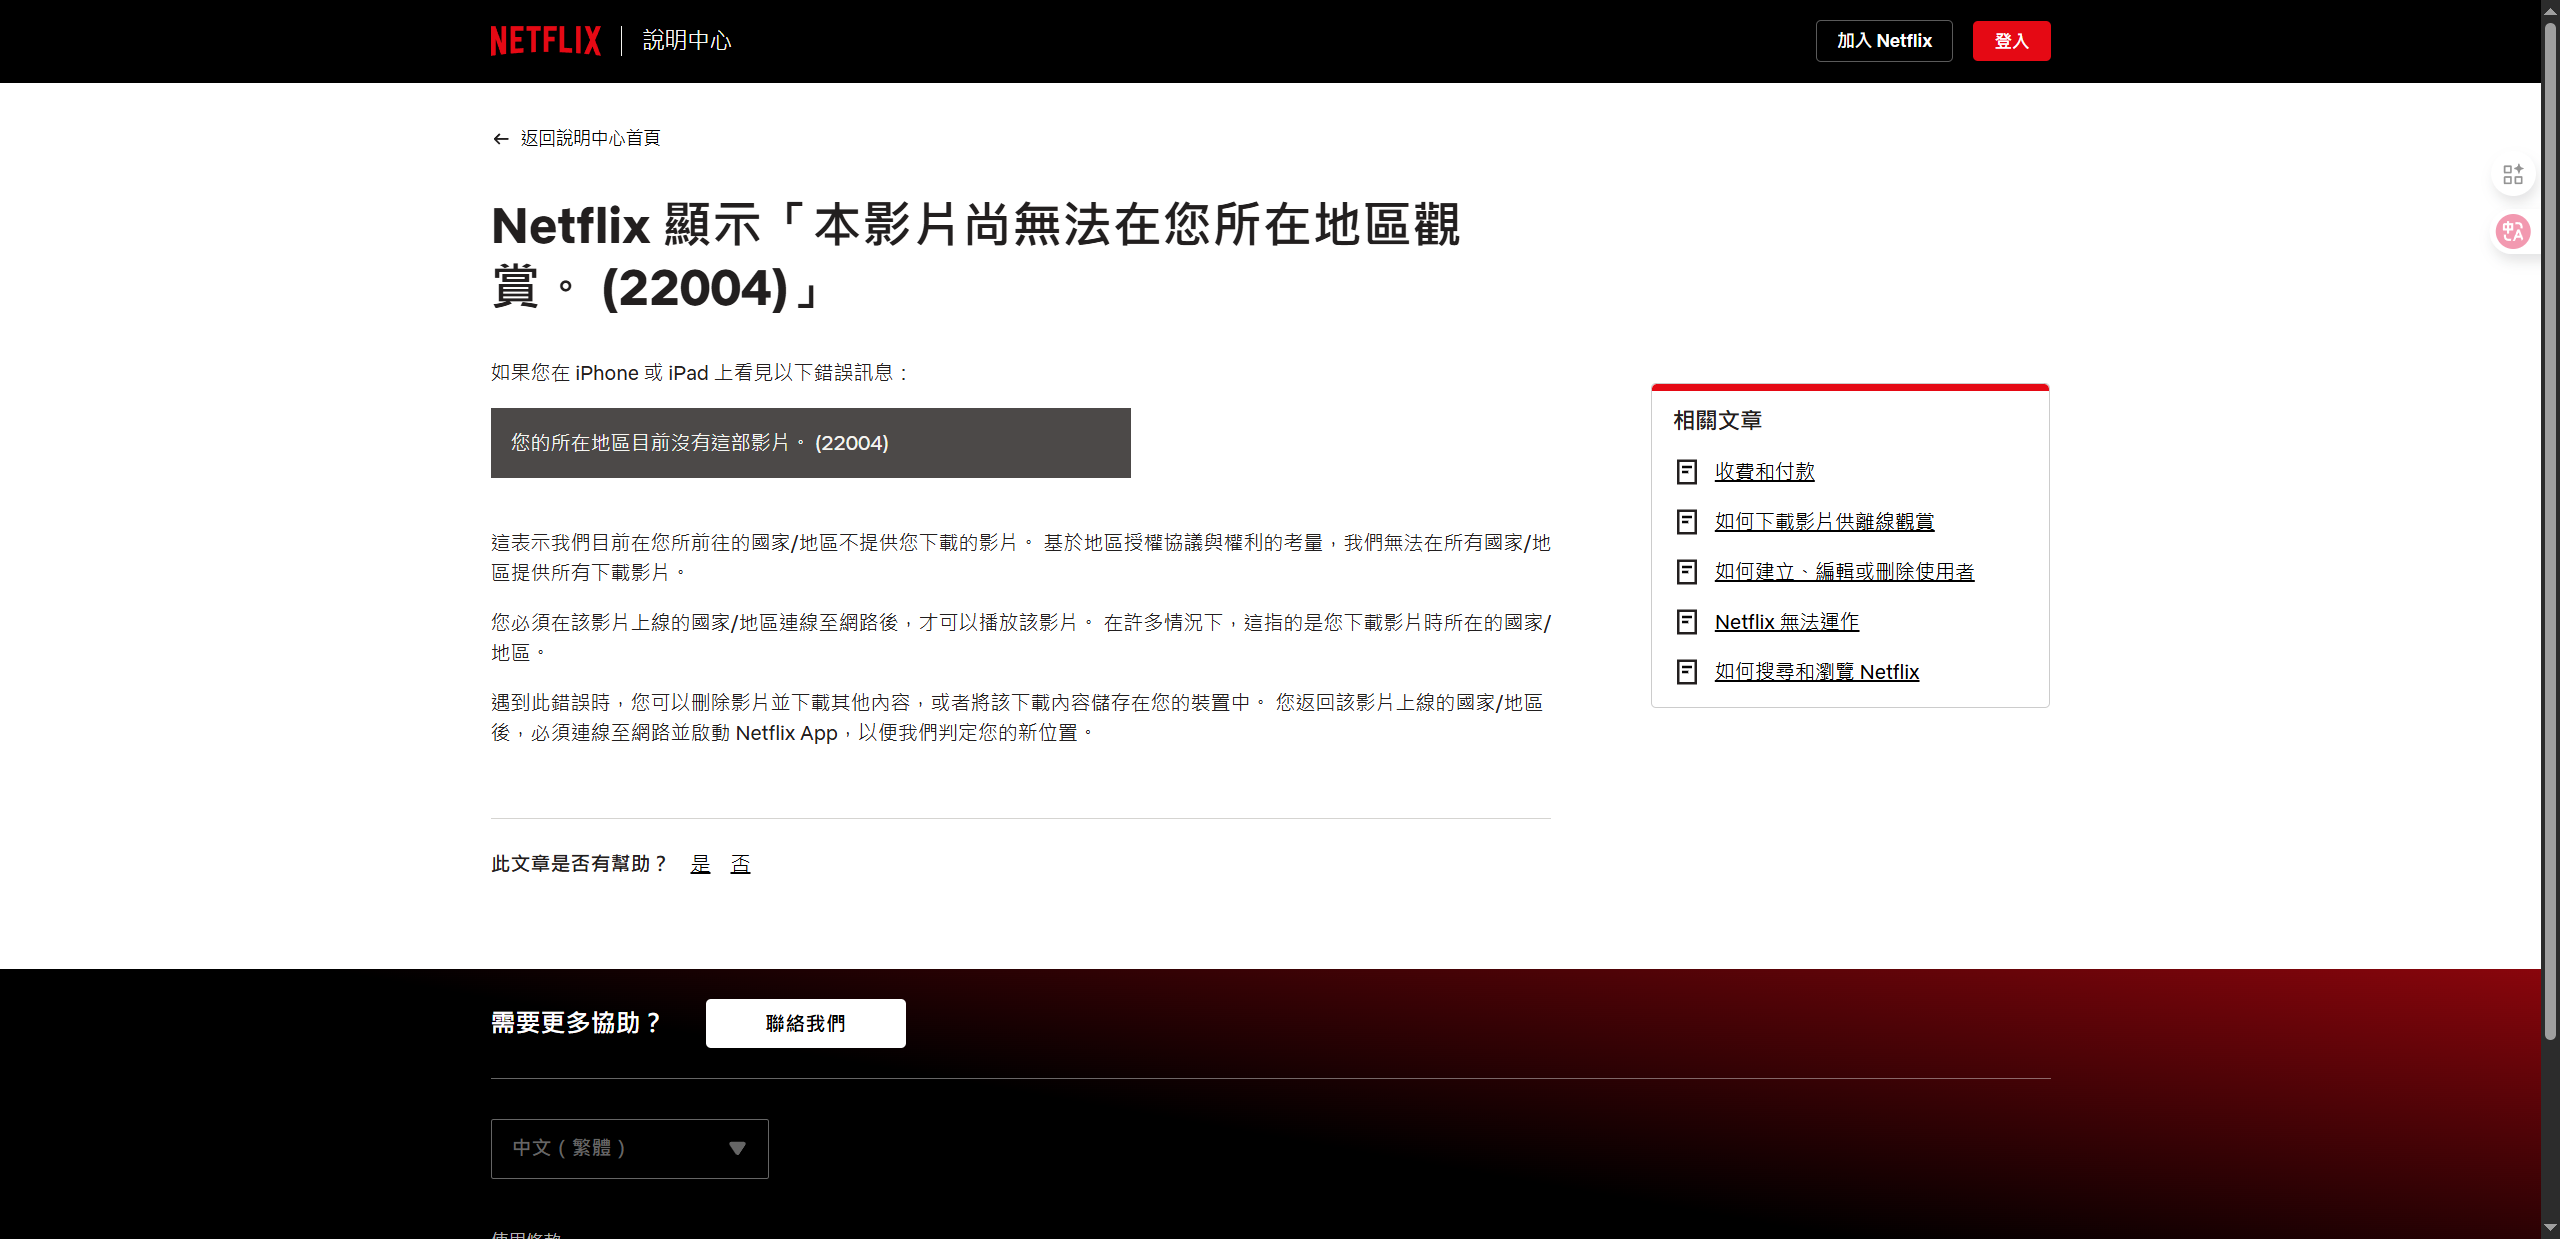Answer 否 to the article helpfulness question

coord(740,864)
